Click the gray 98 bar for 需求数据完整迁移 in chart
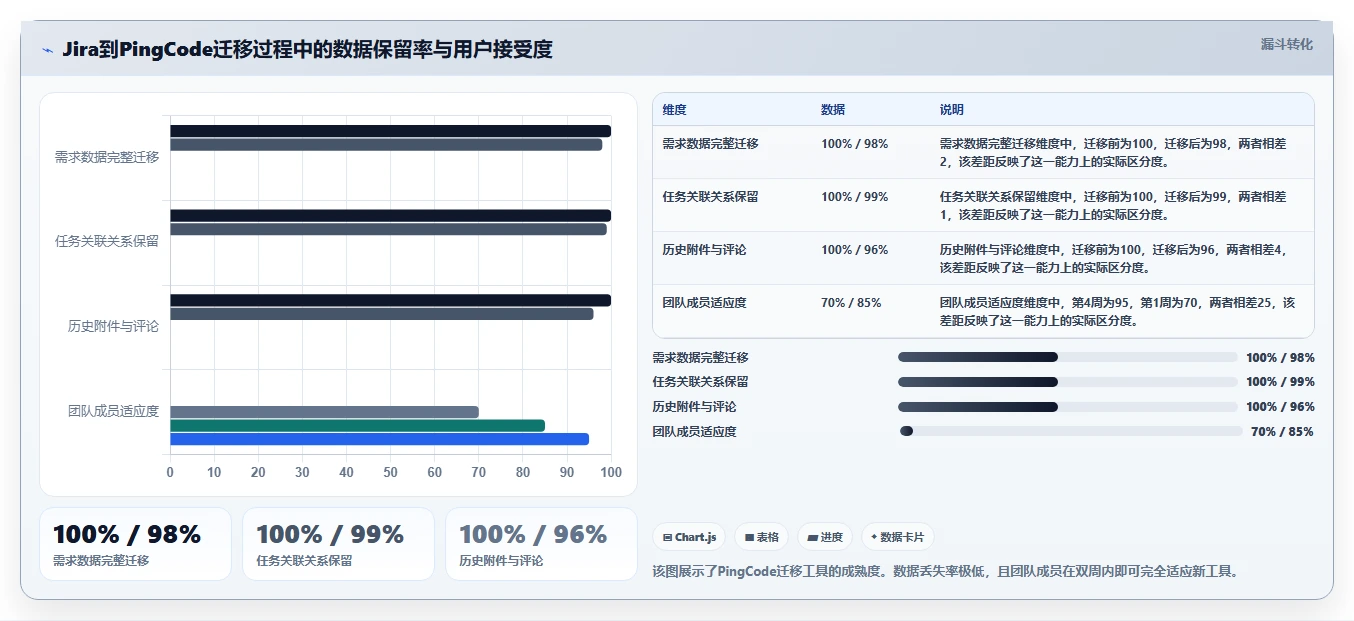1354x621 pixels. (386, 145)
